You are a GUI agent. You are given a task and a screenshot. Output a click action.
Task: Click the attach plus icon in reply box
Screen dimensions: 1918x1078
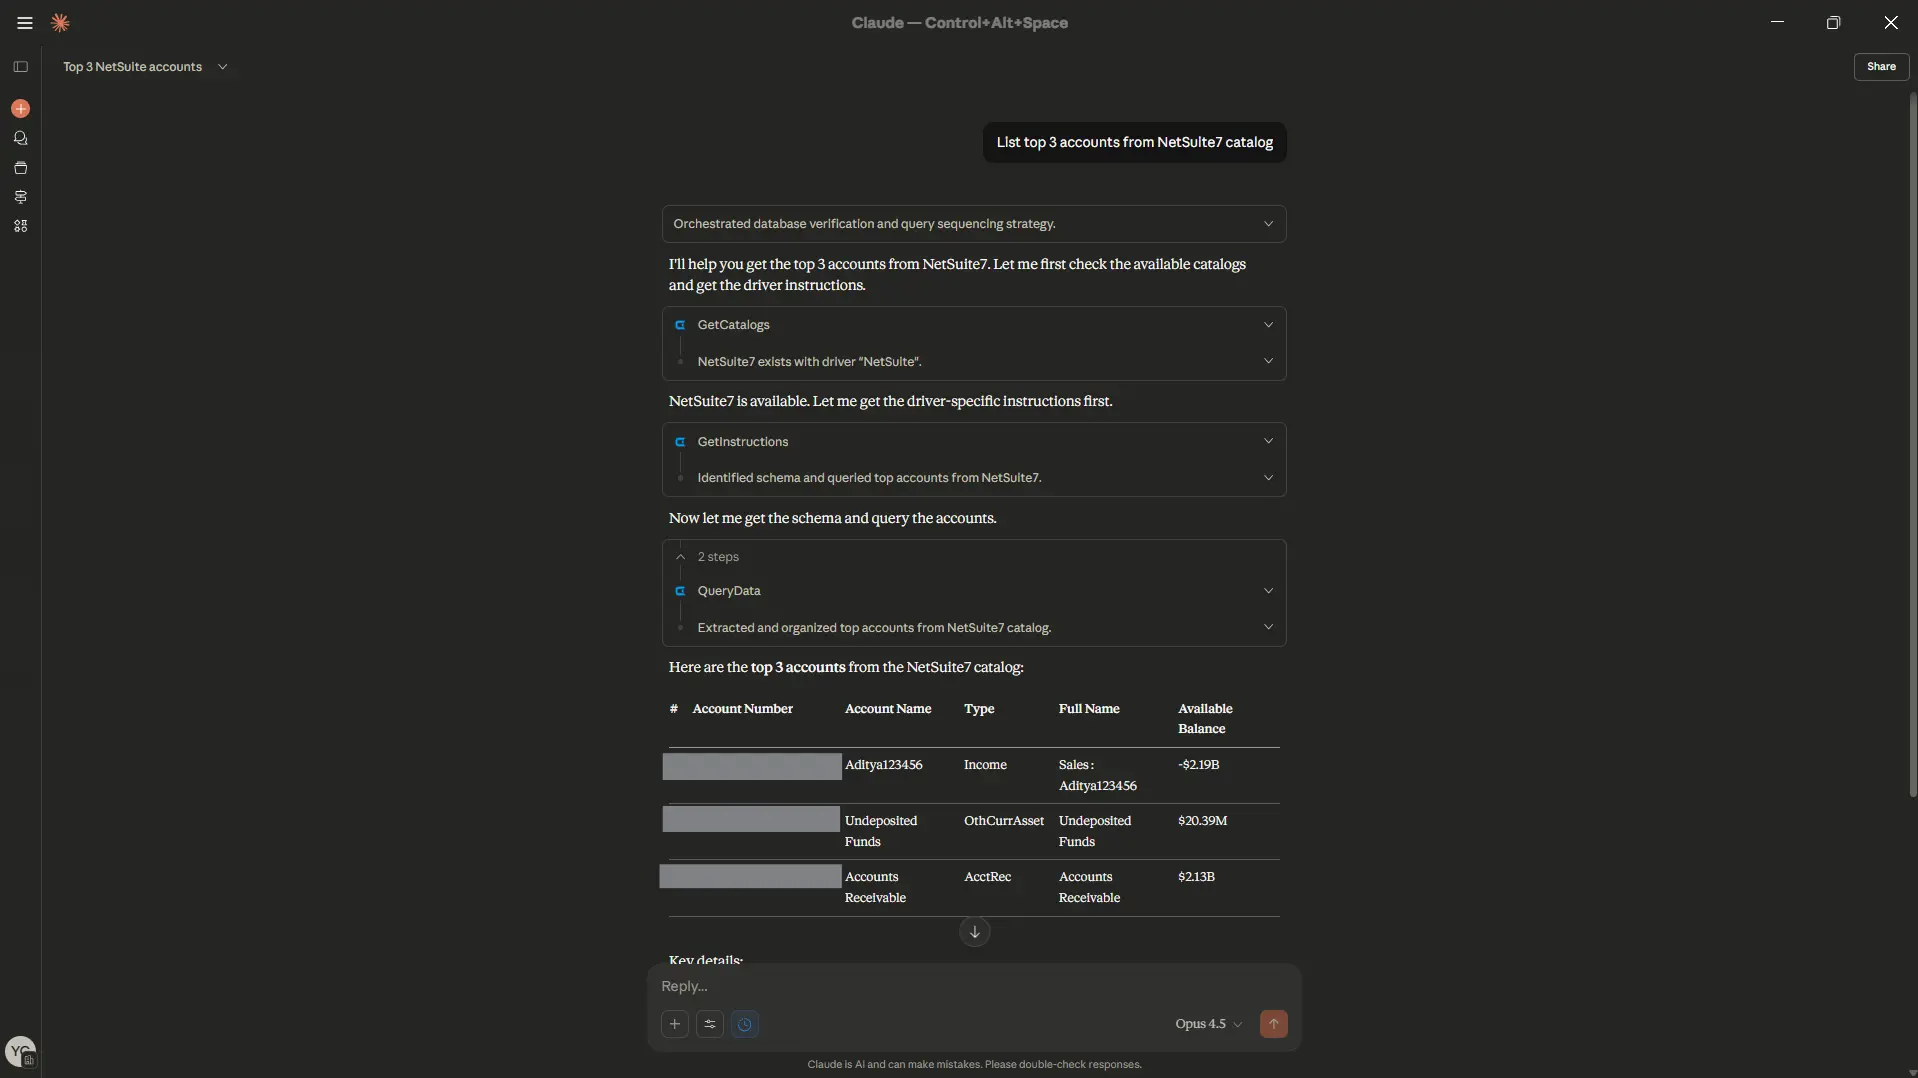pyautogui.click(x=675, y=1024)
